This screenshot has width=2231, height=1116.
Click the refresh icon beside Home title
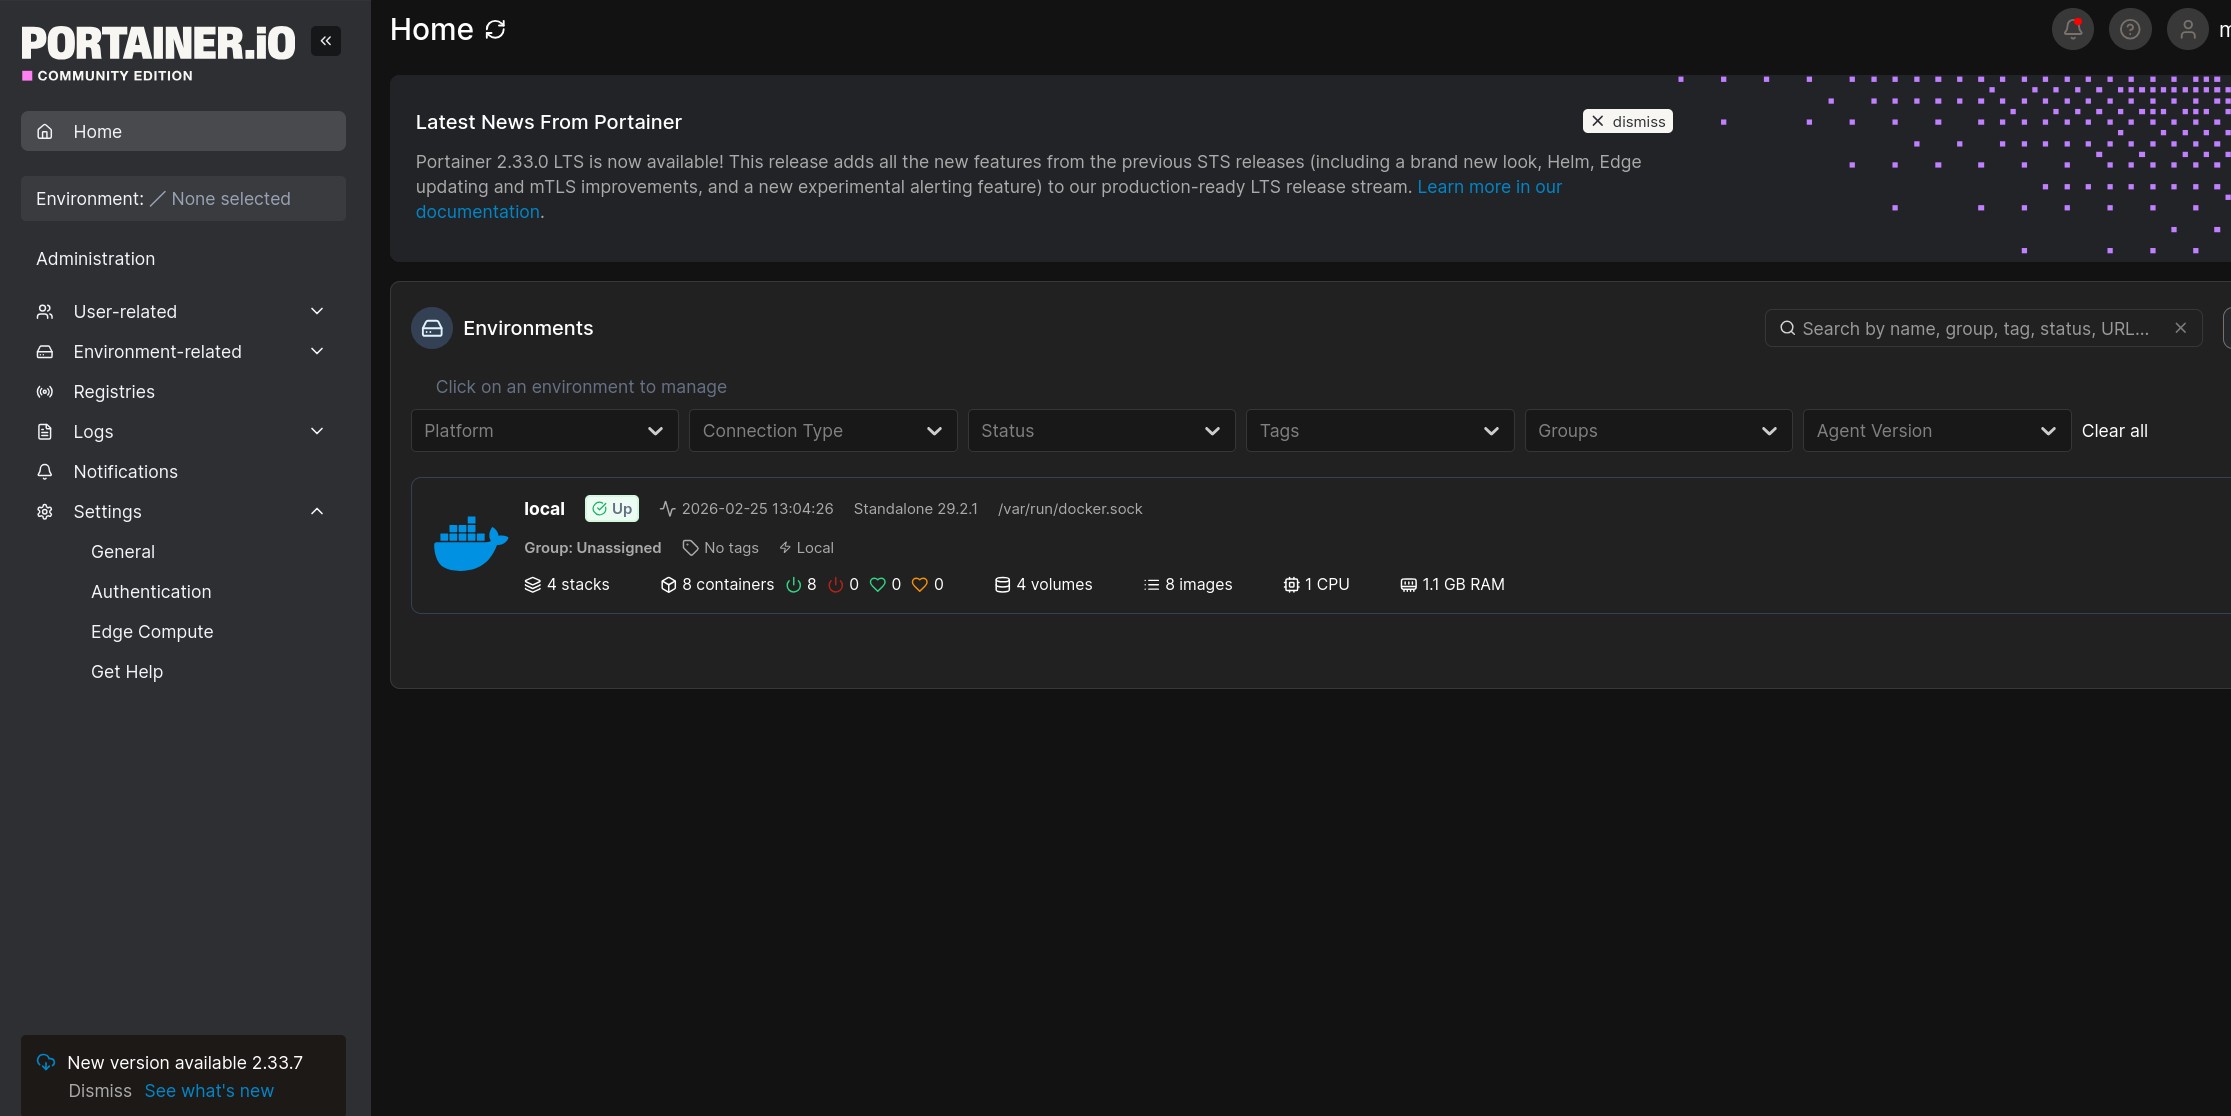click(x=495, y=30)
